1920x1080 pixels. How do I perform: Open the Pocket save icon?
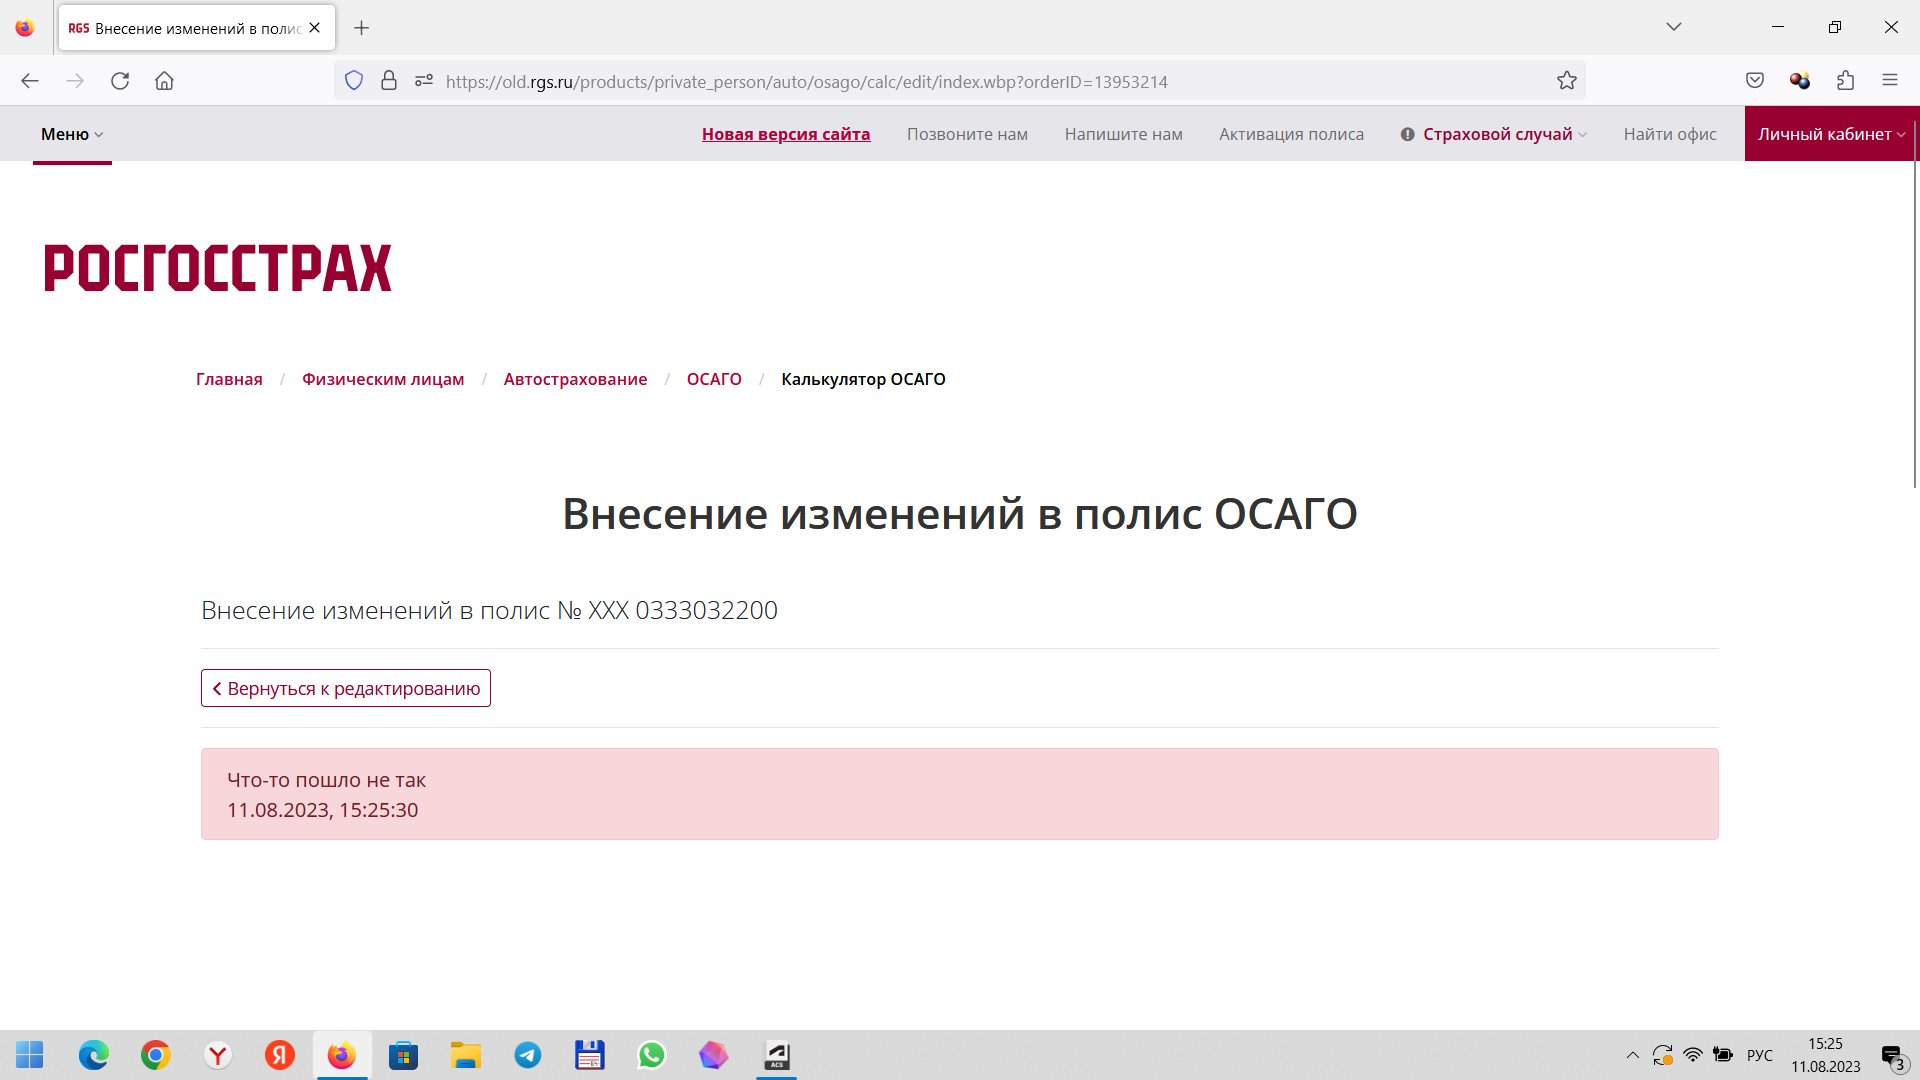1754,81
